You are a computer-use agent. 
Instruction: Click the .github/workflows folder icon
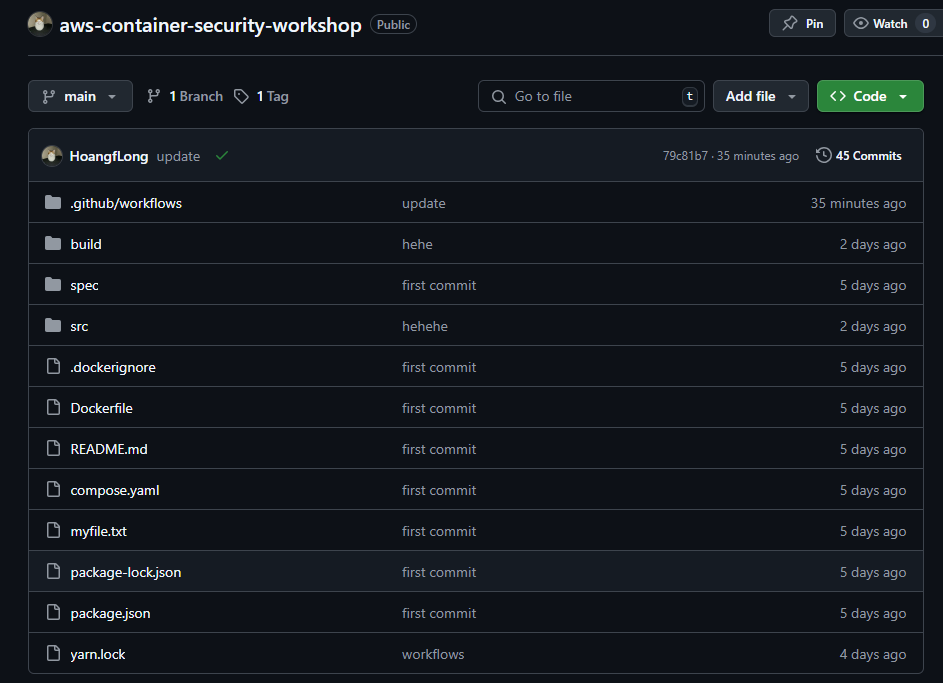(x=53, y=203)
